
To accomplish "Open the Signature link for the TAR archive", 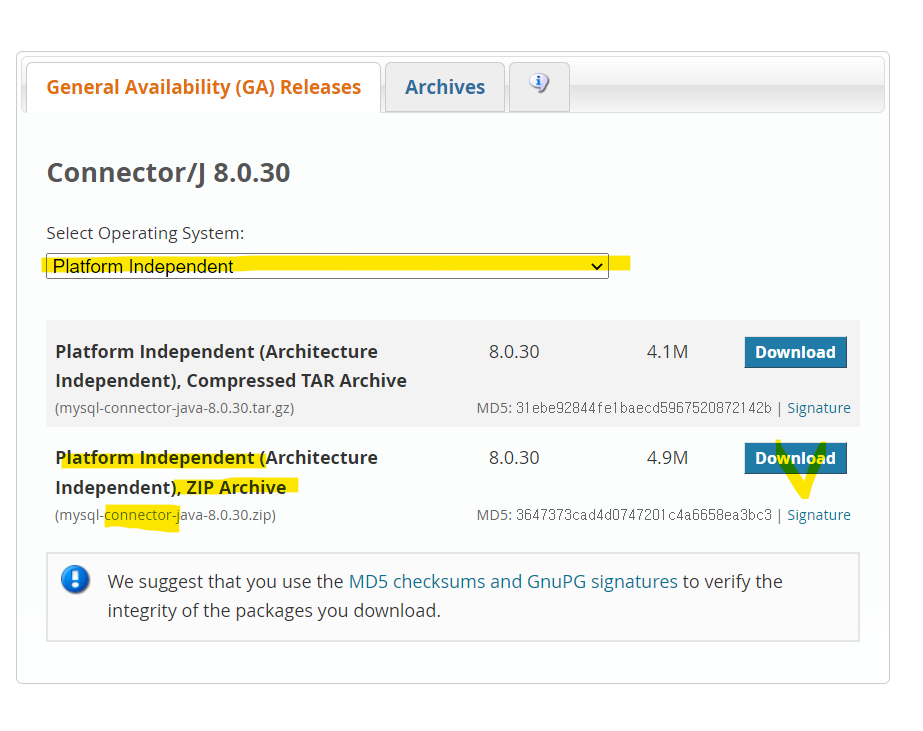I will 819,408.
